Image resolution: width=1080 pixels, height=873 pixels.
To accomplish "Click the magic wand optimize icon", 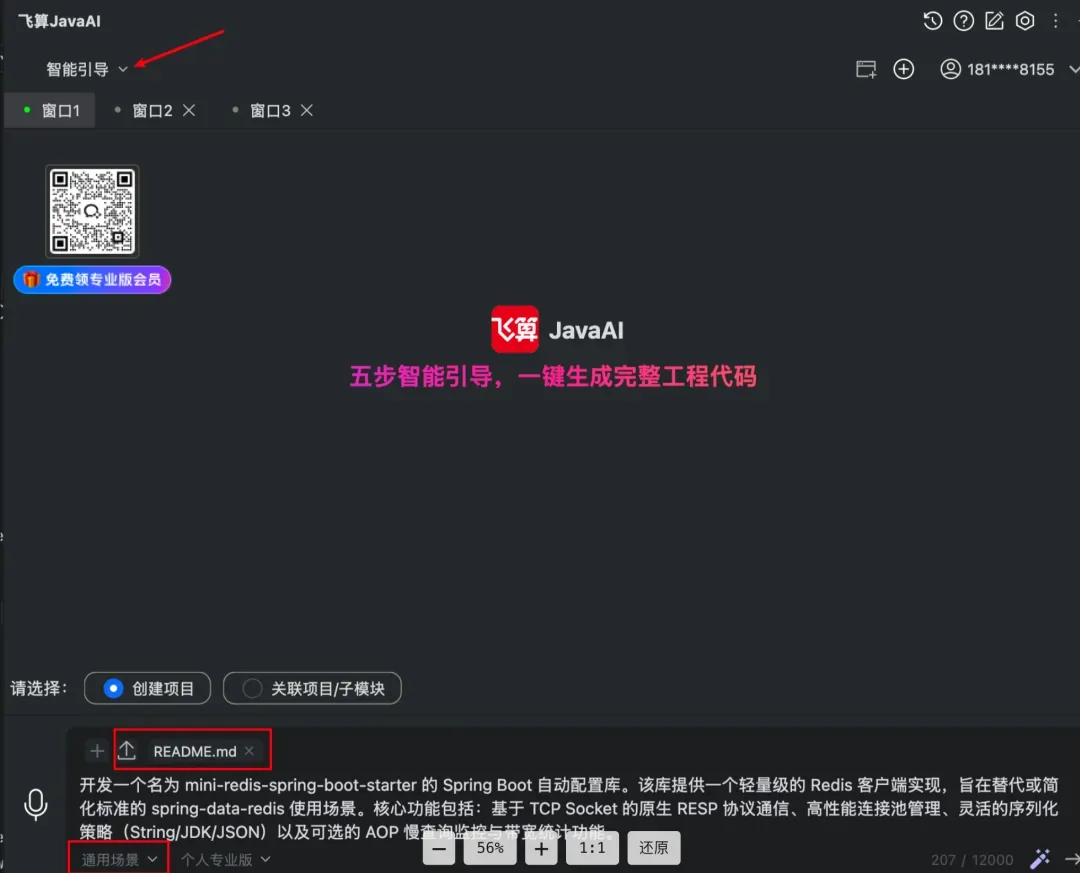I will pyautogui.click(x=1040, y=859).
